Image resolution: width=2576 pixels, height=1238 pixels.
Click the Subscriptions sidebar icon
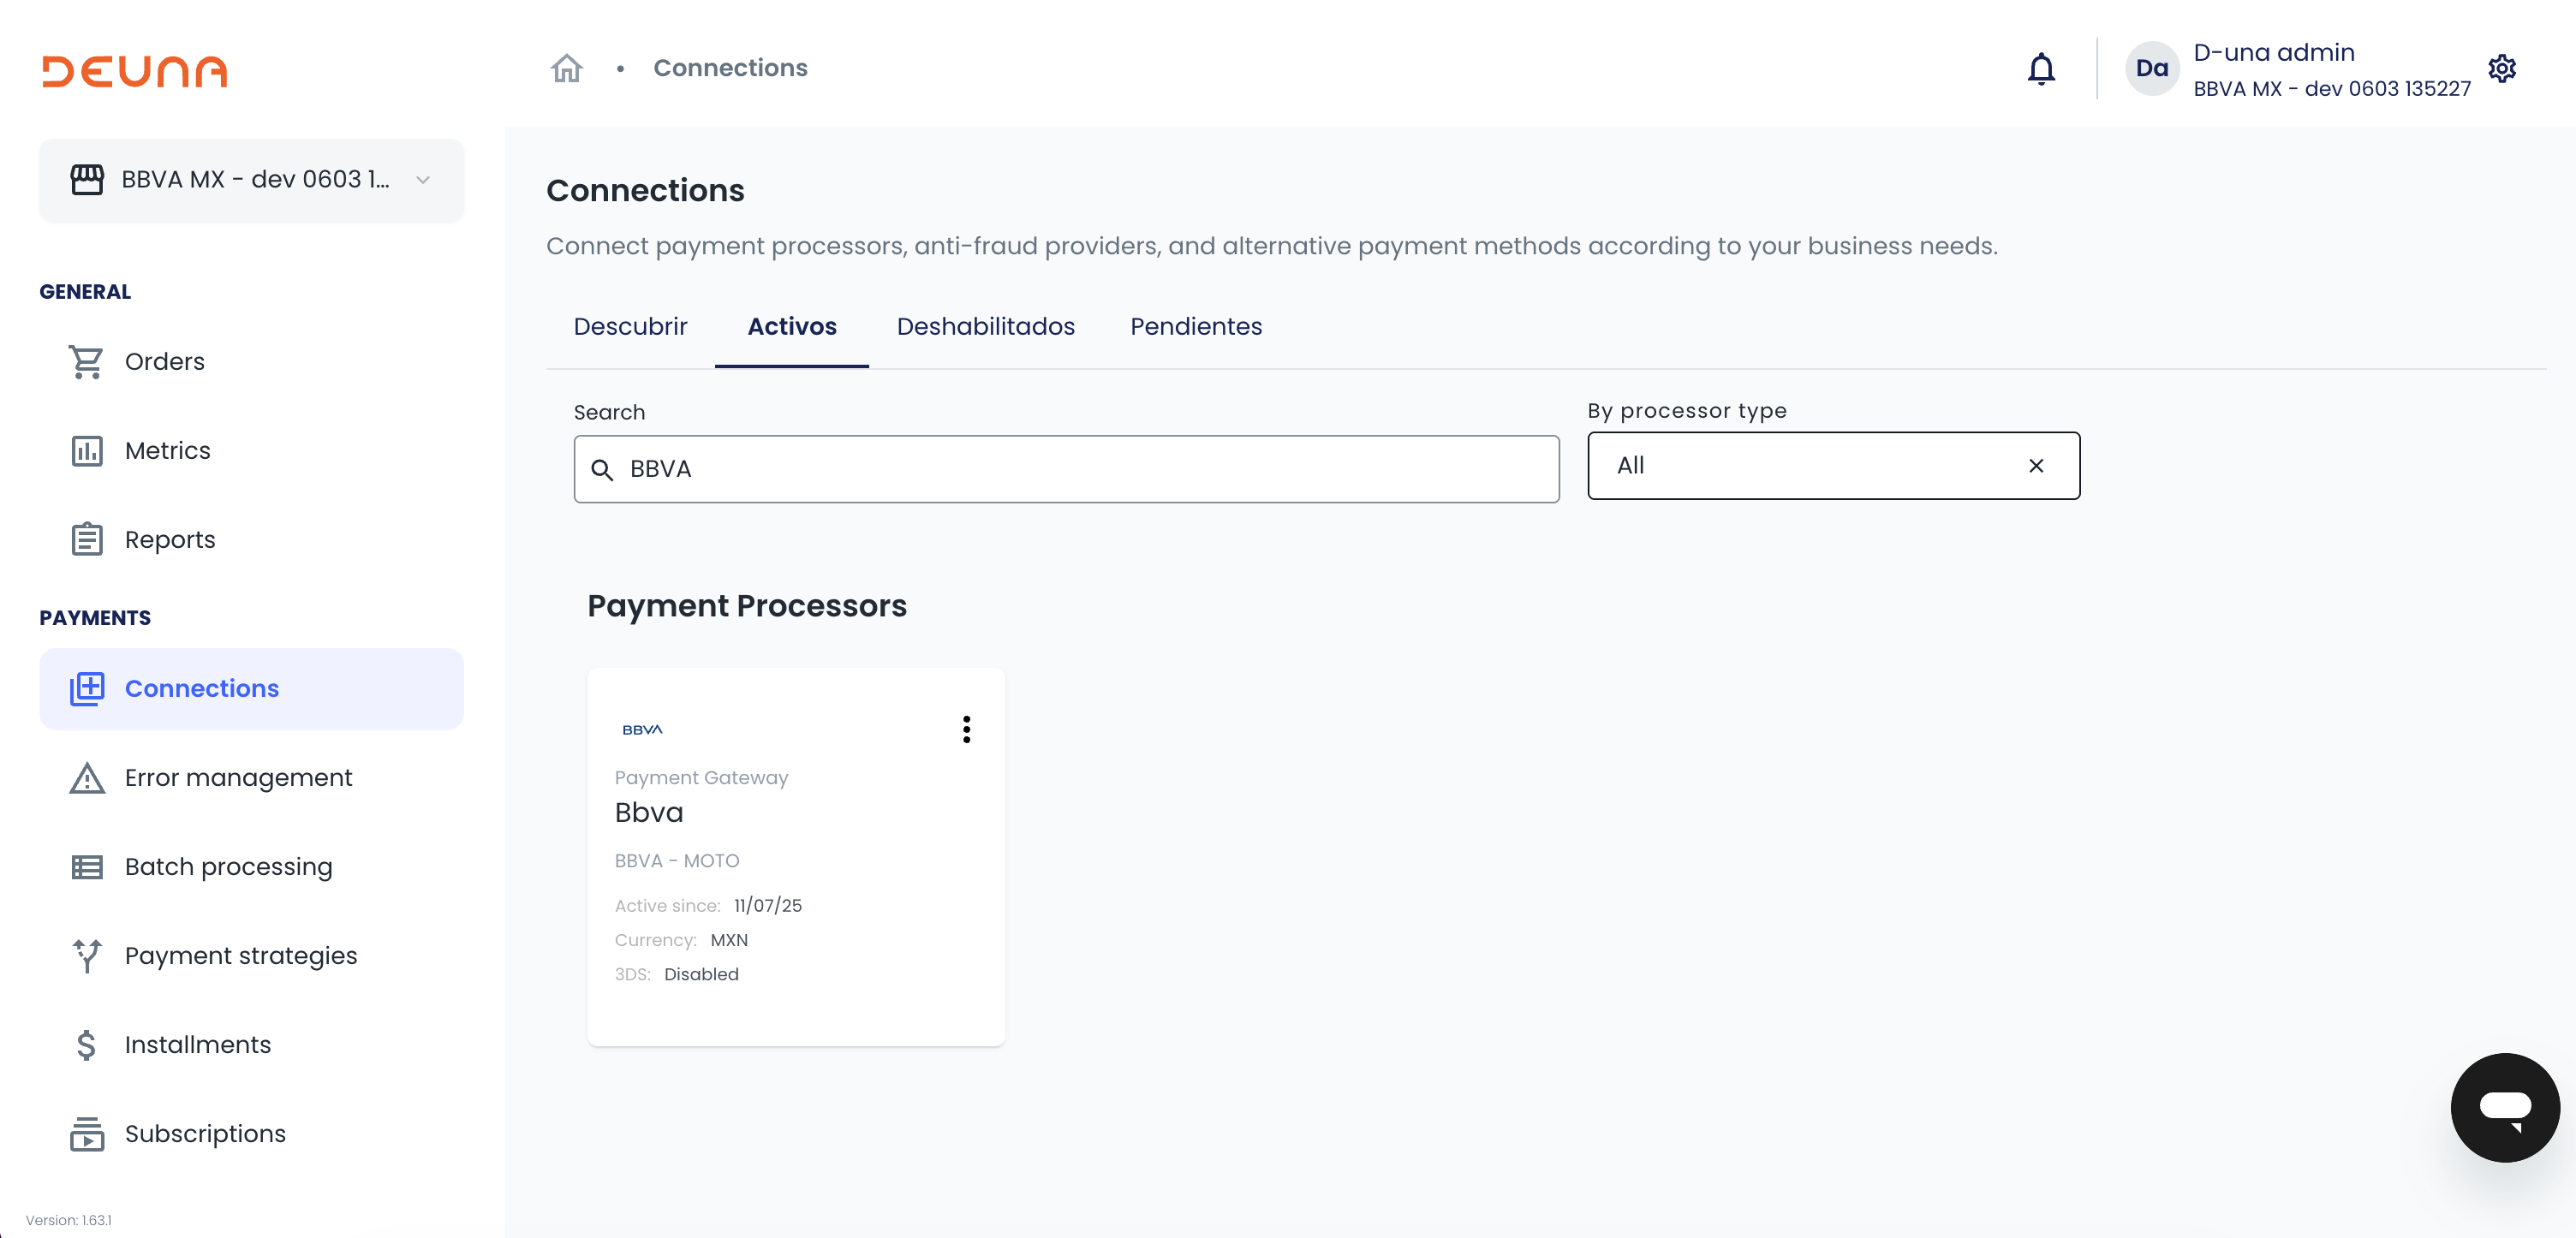(x=86, y=1134)
